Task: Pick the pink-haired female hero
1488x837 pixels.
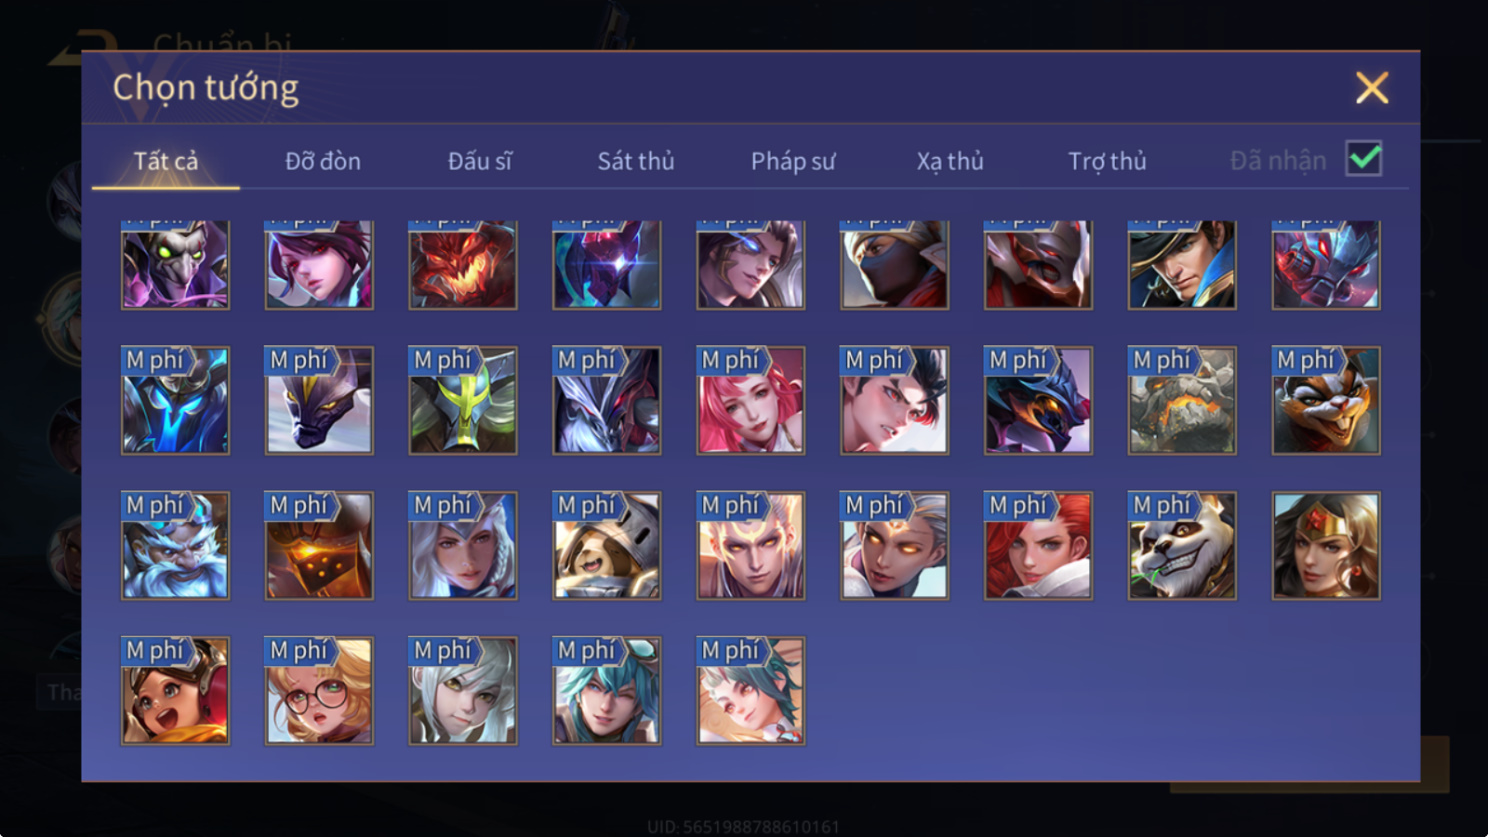Action: (x=750, y=401)
